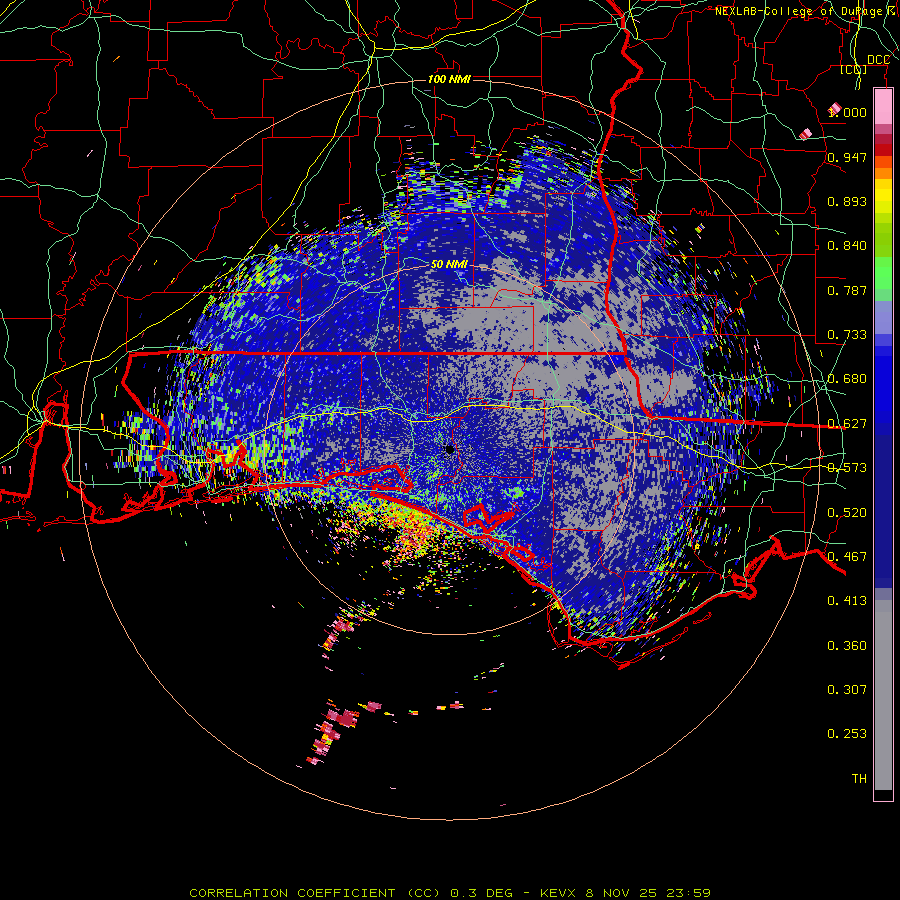
Task: Click the 0.840 scale value
Action: [847, 246]
